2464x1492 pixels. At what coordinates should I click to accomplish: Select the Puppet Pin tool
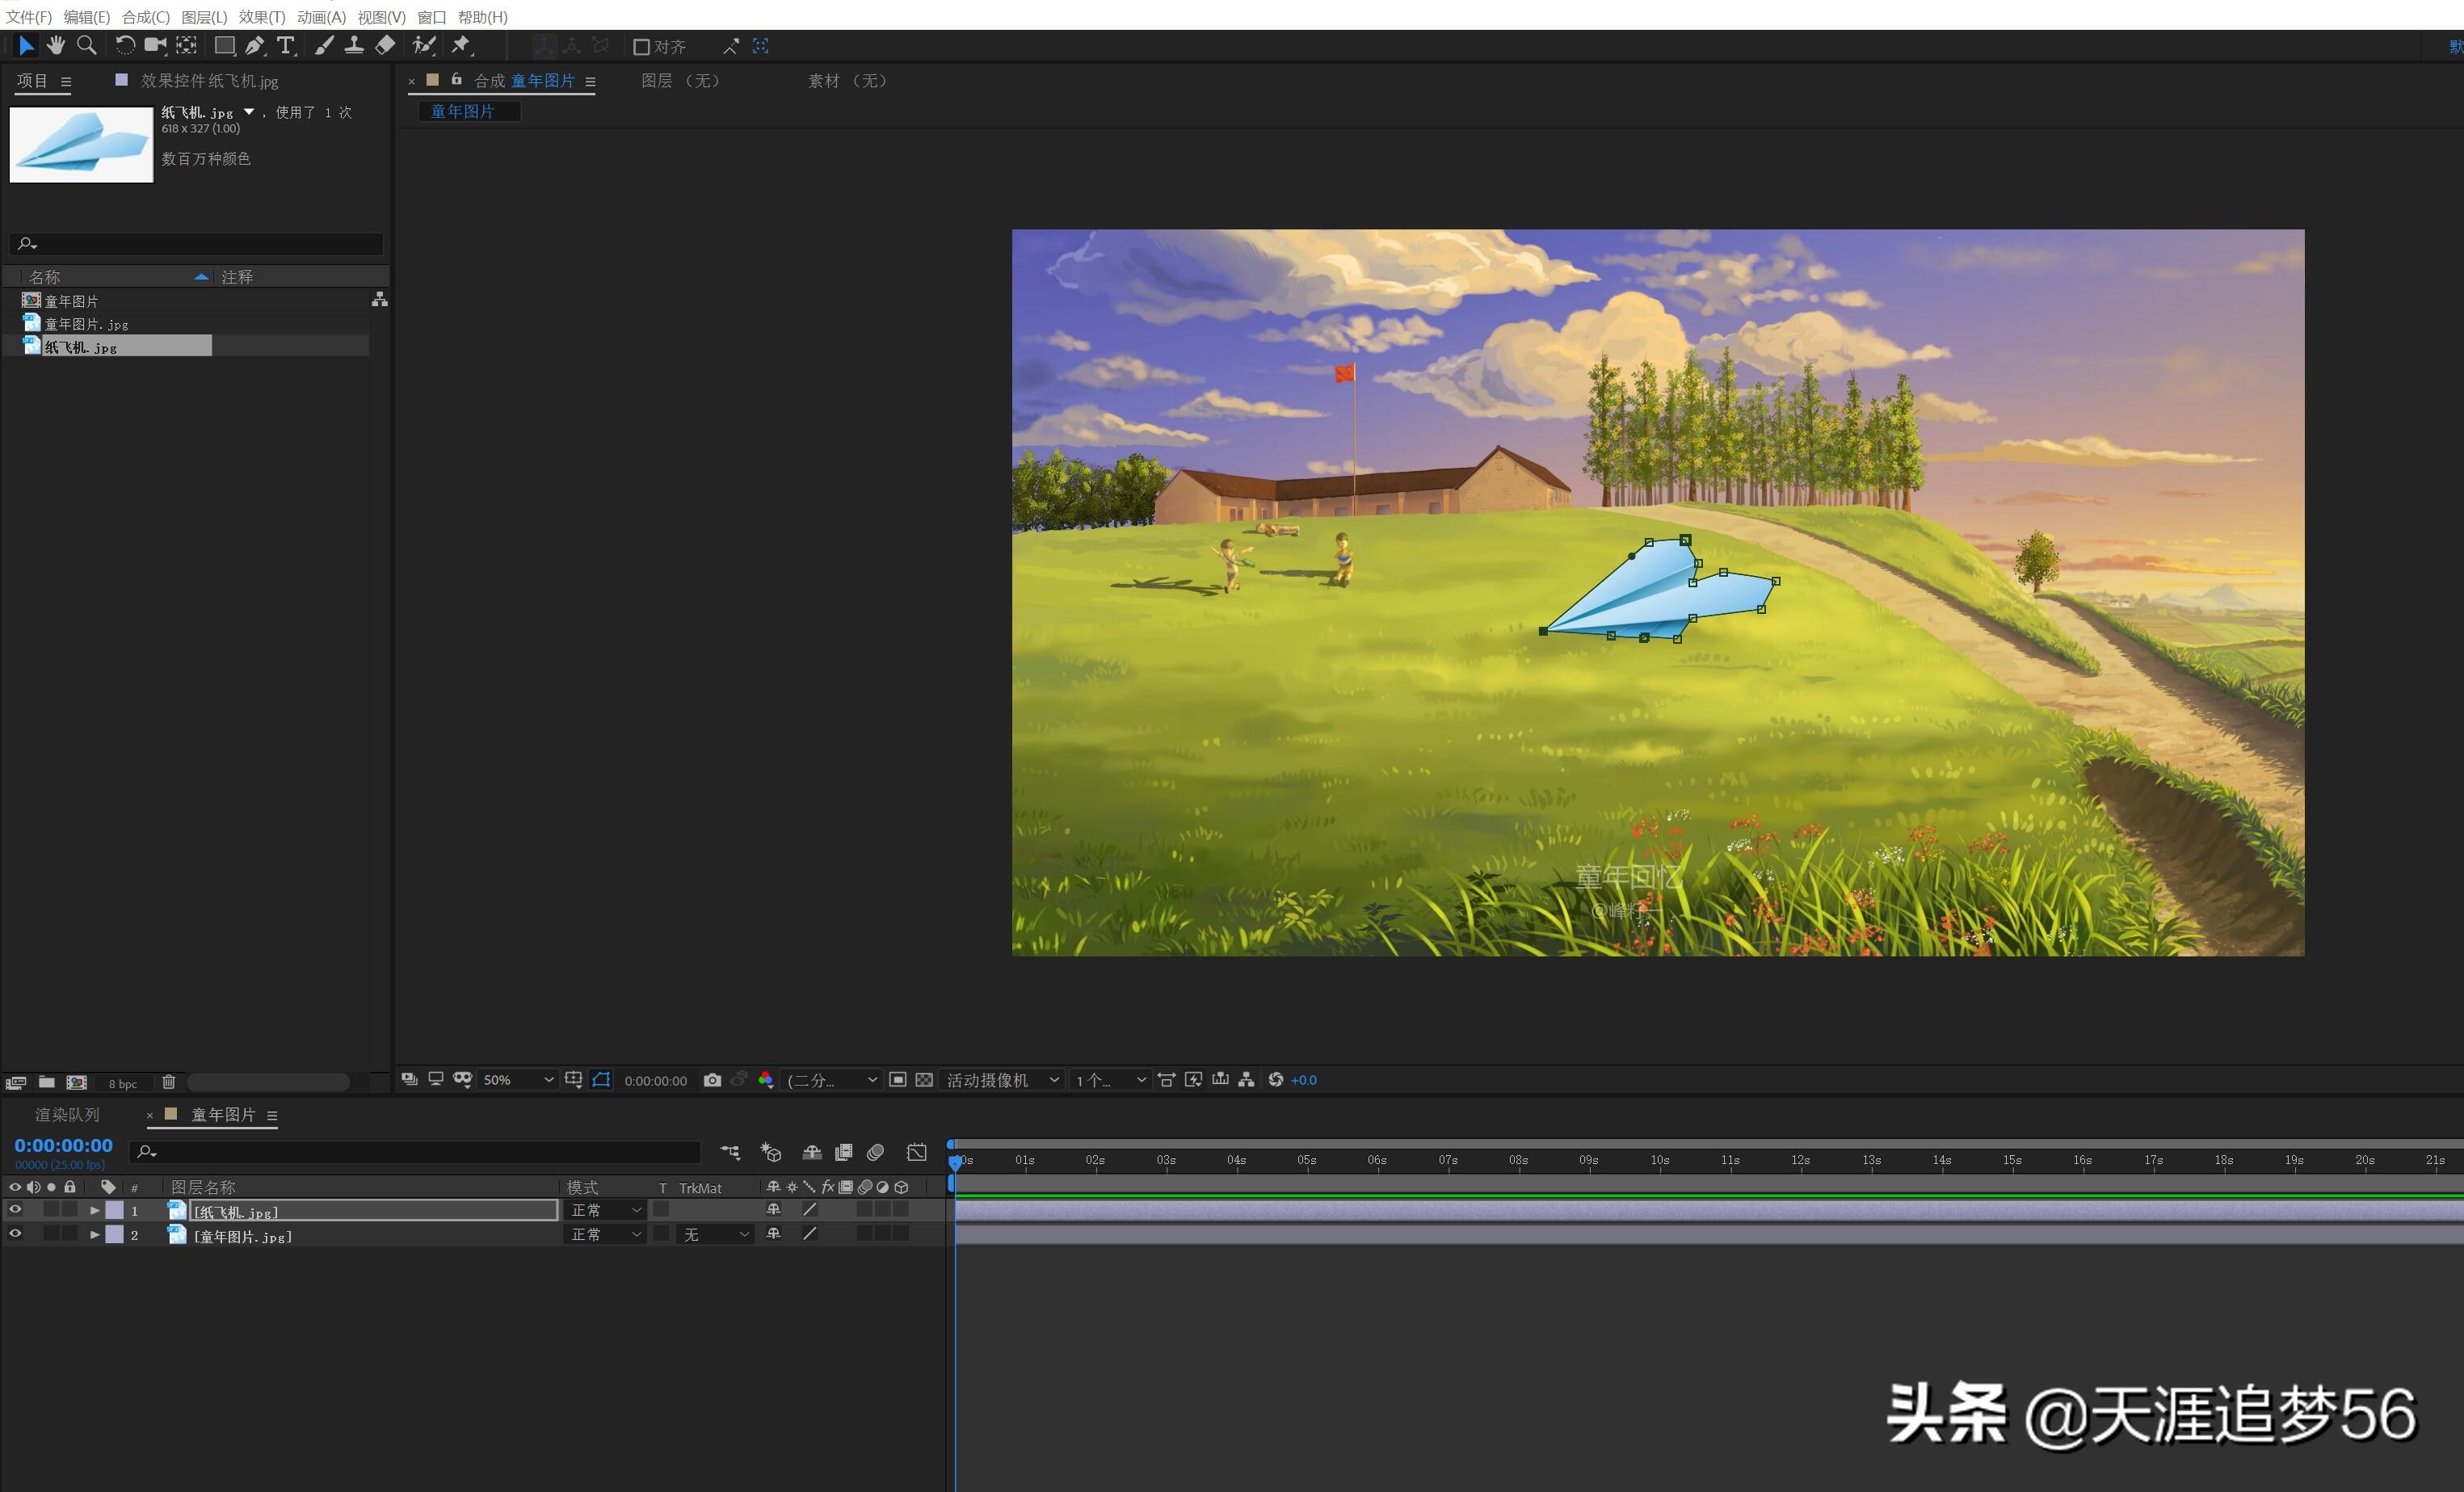tap(461, 46)
